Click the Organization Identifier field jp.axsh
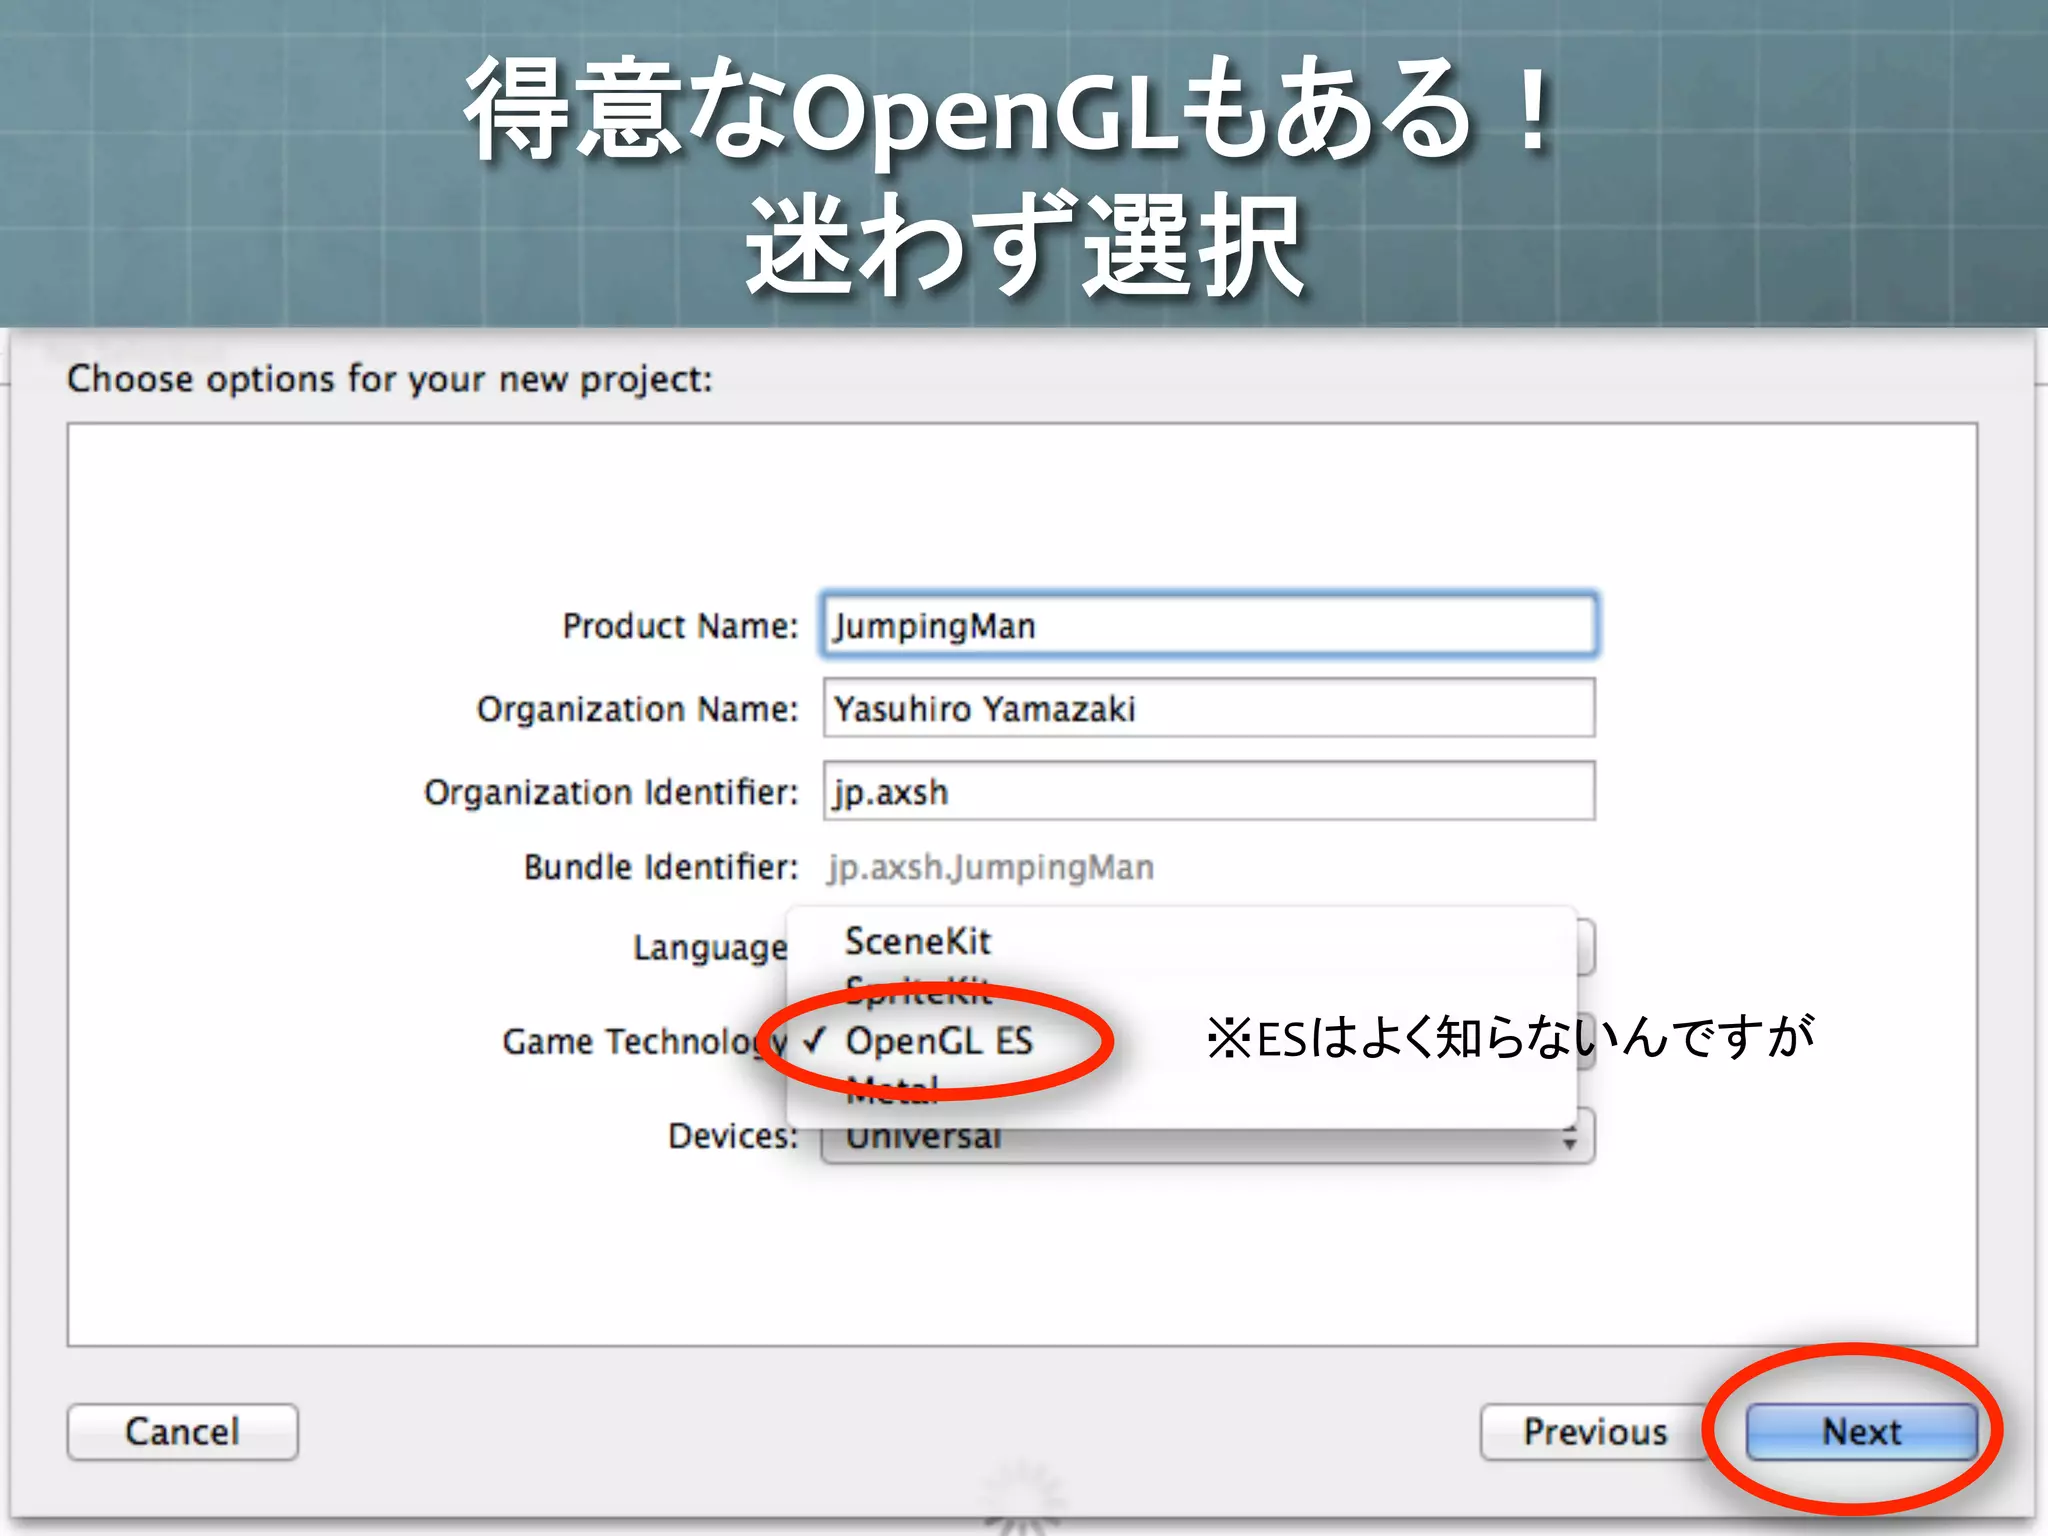This screenshot has width=2048, height=1536. (1209, 791)
